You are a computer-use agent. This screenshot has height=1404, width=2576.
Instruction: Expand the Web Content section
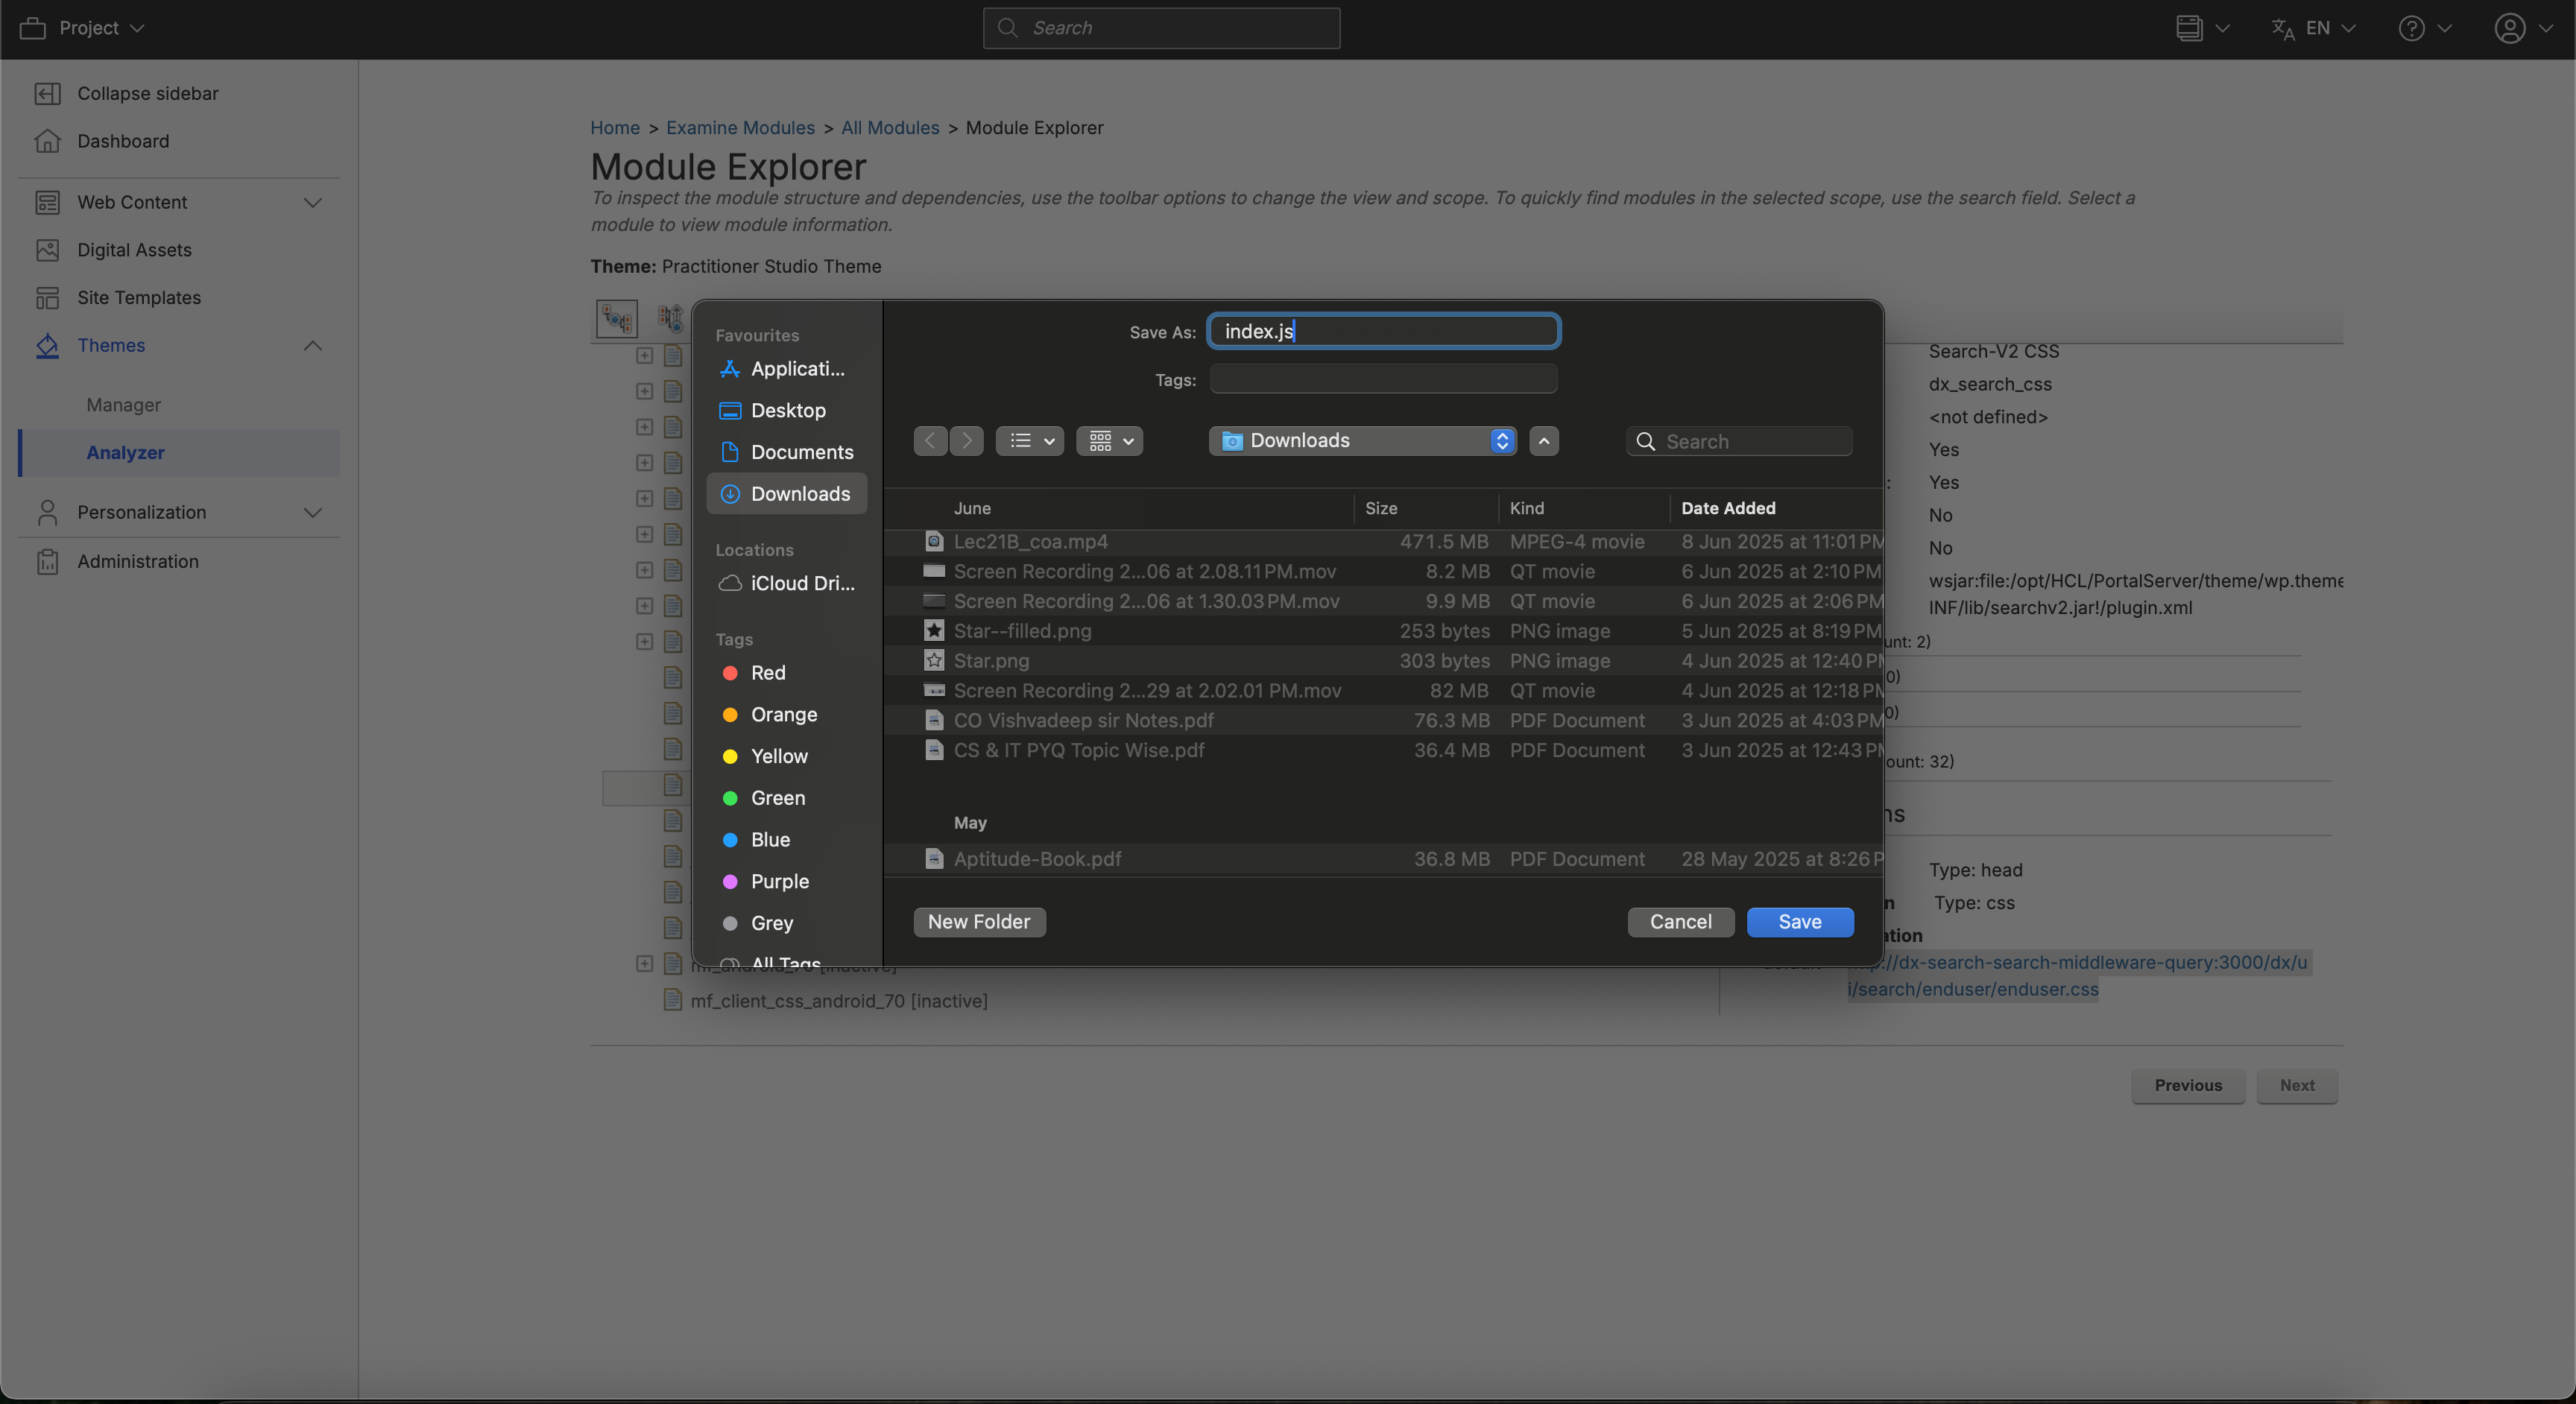pos(312,203)
